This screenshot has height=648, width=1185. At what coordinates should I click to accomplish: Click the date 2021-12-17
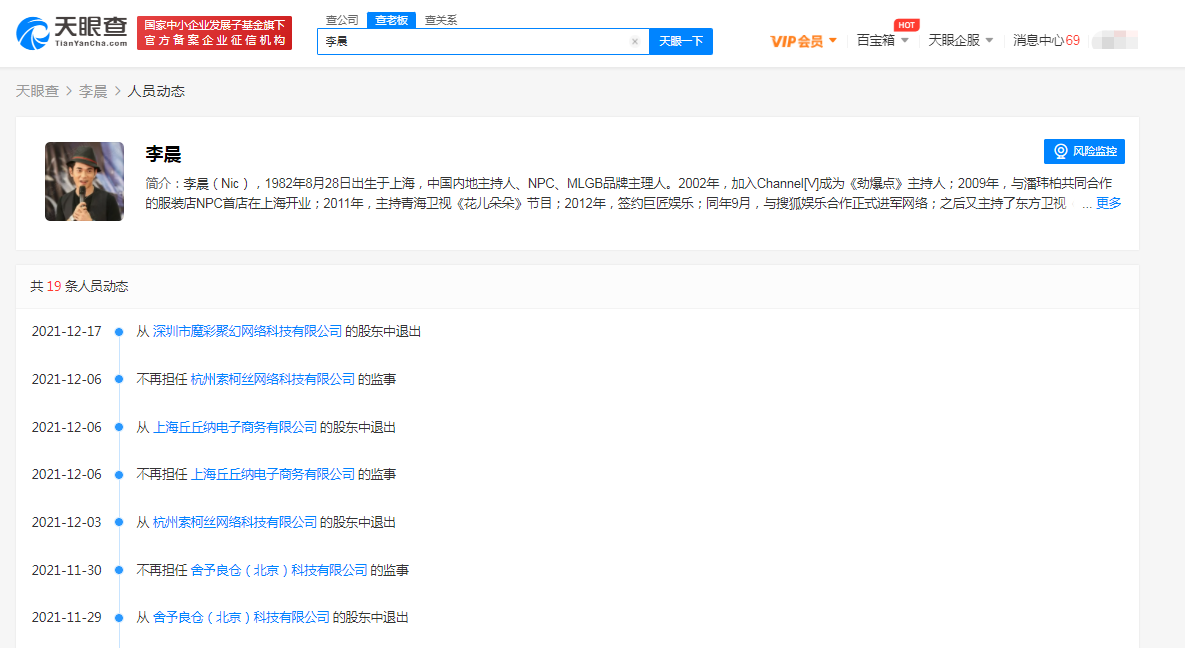click(67, 331)
